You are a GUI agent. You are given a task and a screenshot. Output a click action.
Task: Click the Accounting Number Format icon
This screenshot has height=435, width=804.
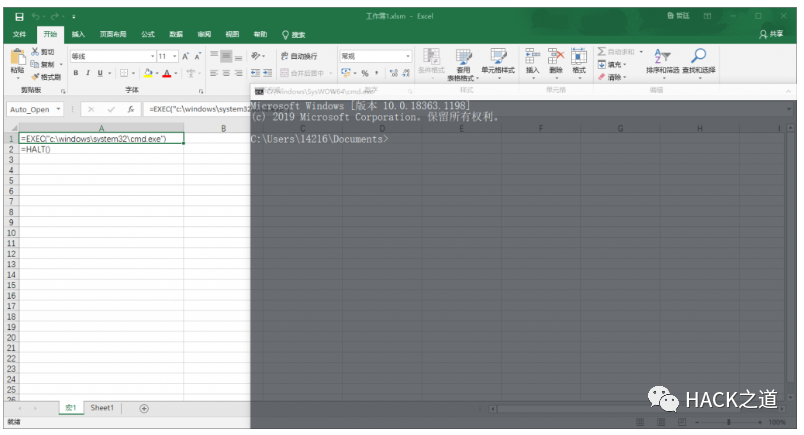coord(346,73)
